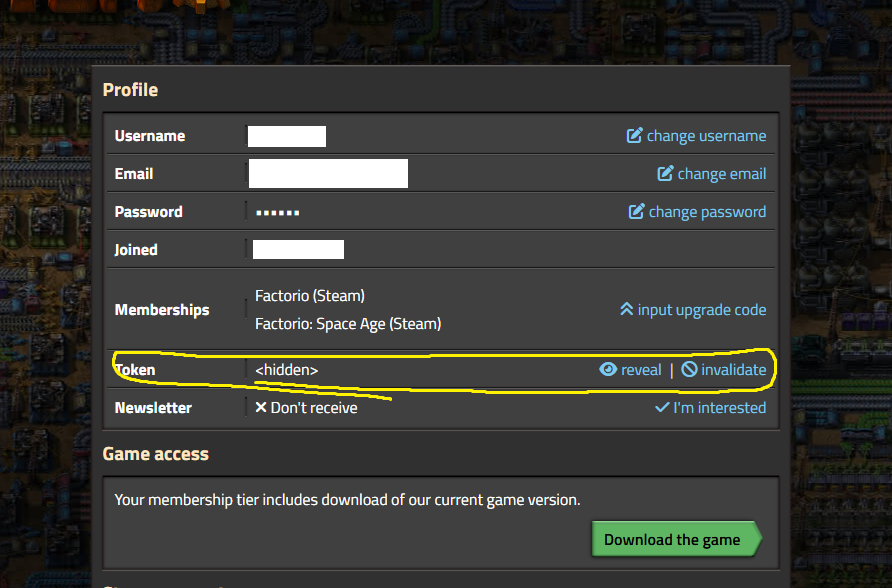Click the change username link

click(x=706, y=136)
